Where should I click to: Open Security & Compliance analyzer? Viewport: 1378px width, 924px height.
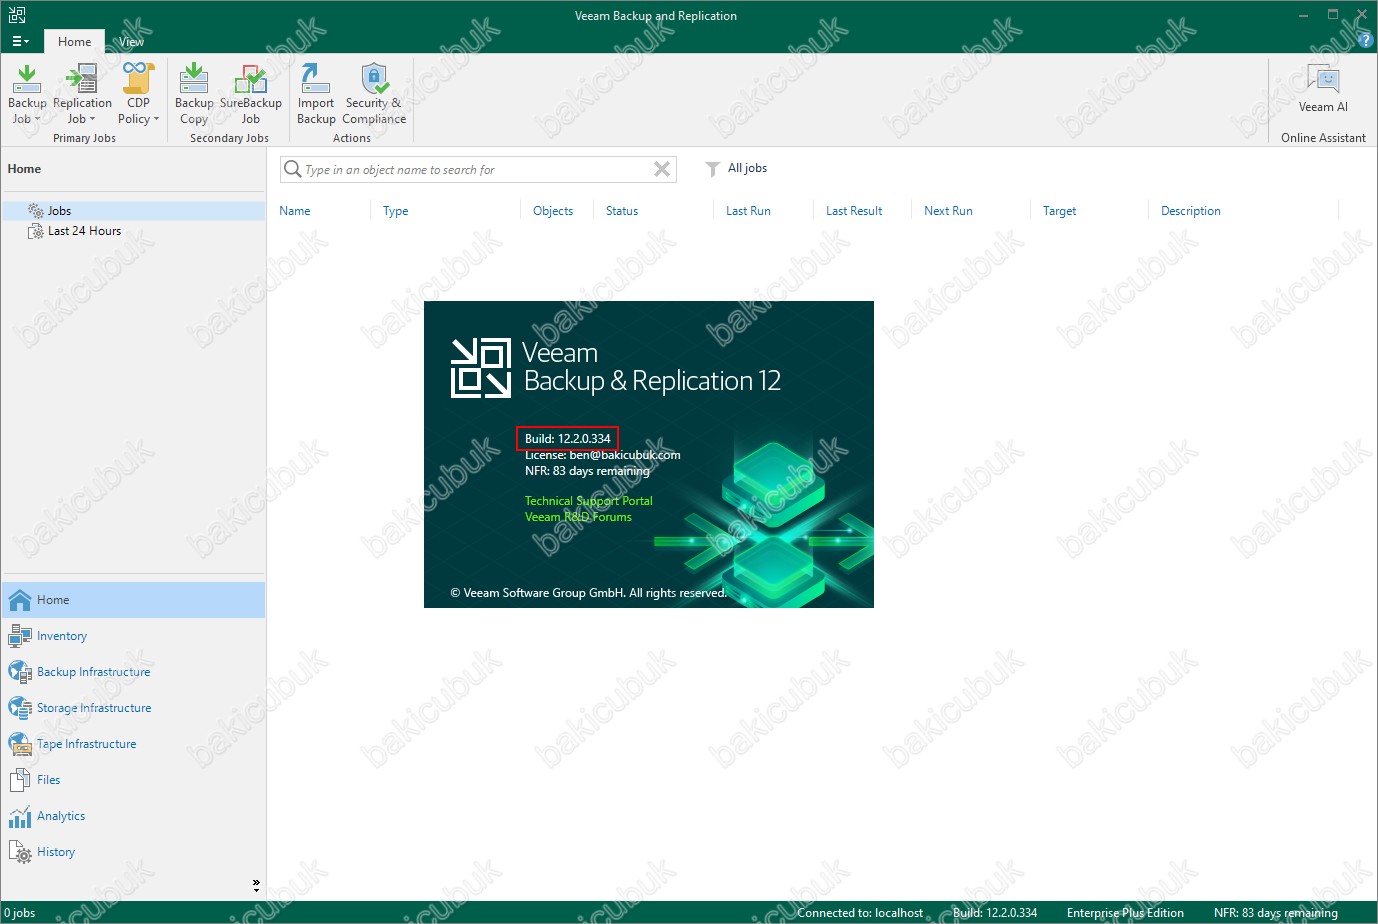374,94
